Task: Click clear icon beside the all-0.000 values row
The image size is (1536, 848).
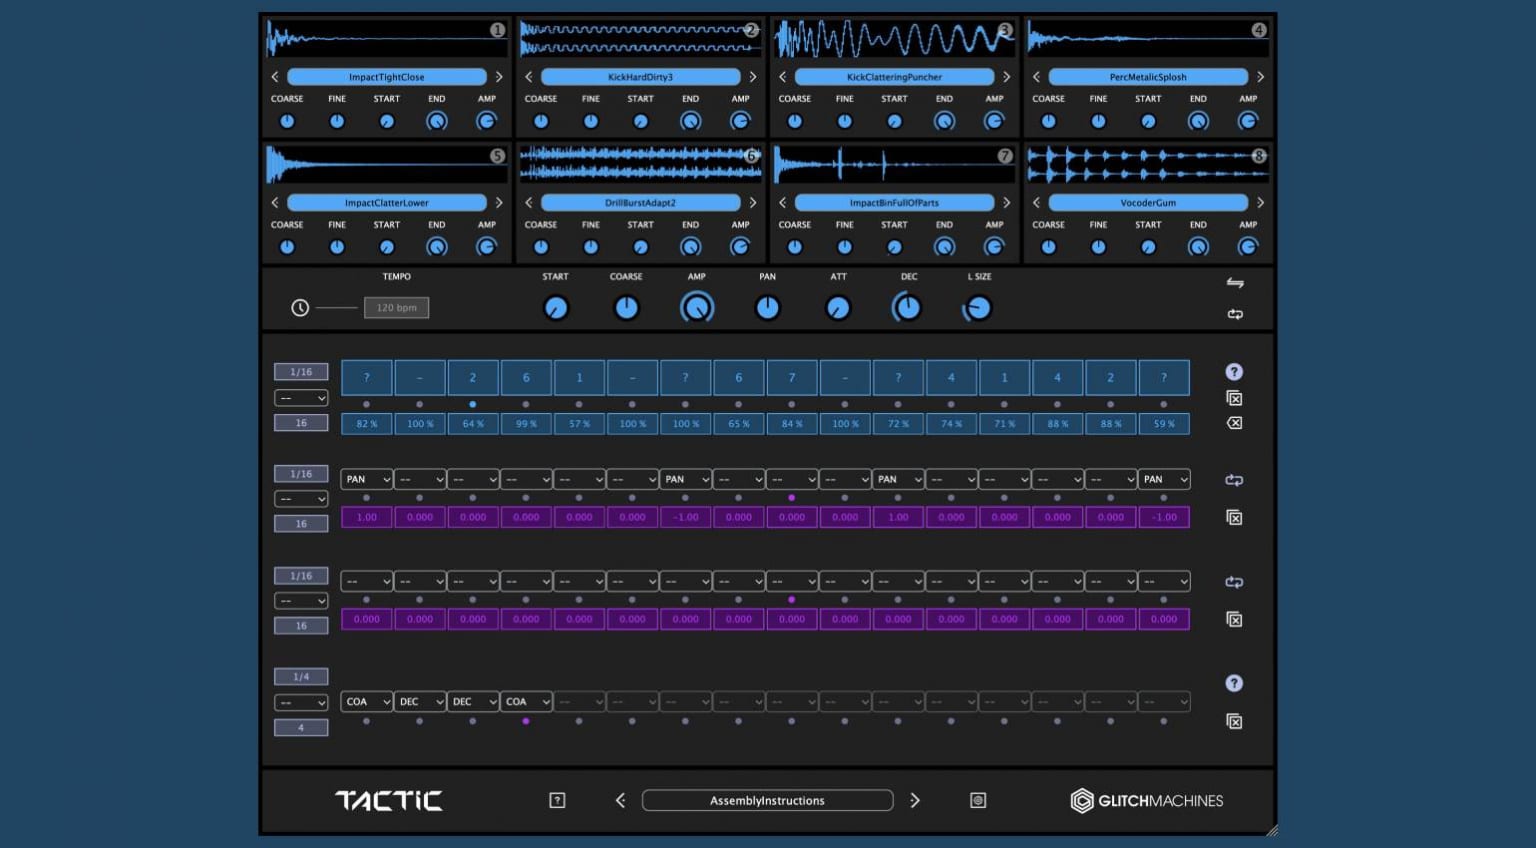Action: coord(1234,619)
